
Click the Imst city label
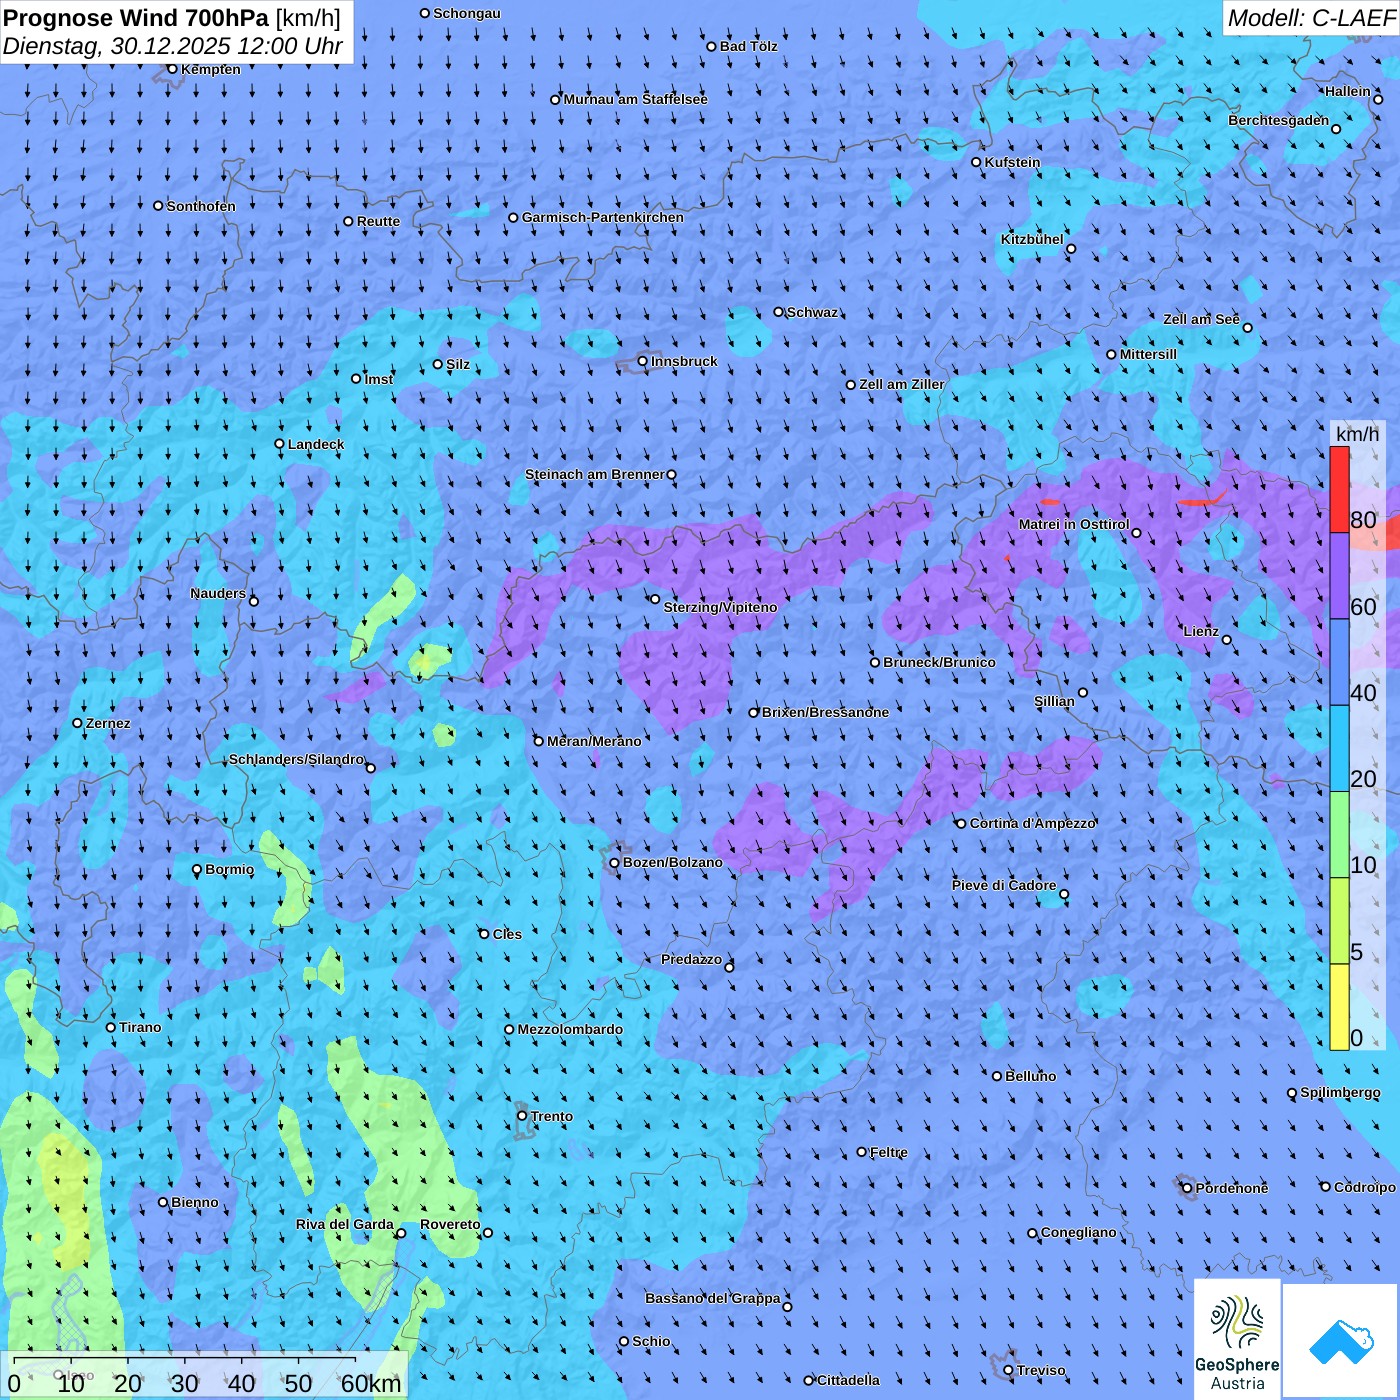tap(379, 379)
